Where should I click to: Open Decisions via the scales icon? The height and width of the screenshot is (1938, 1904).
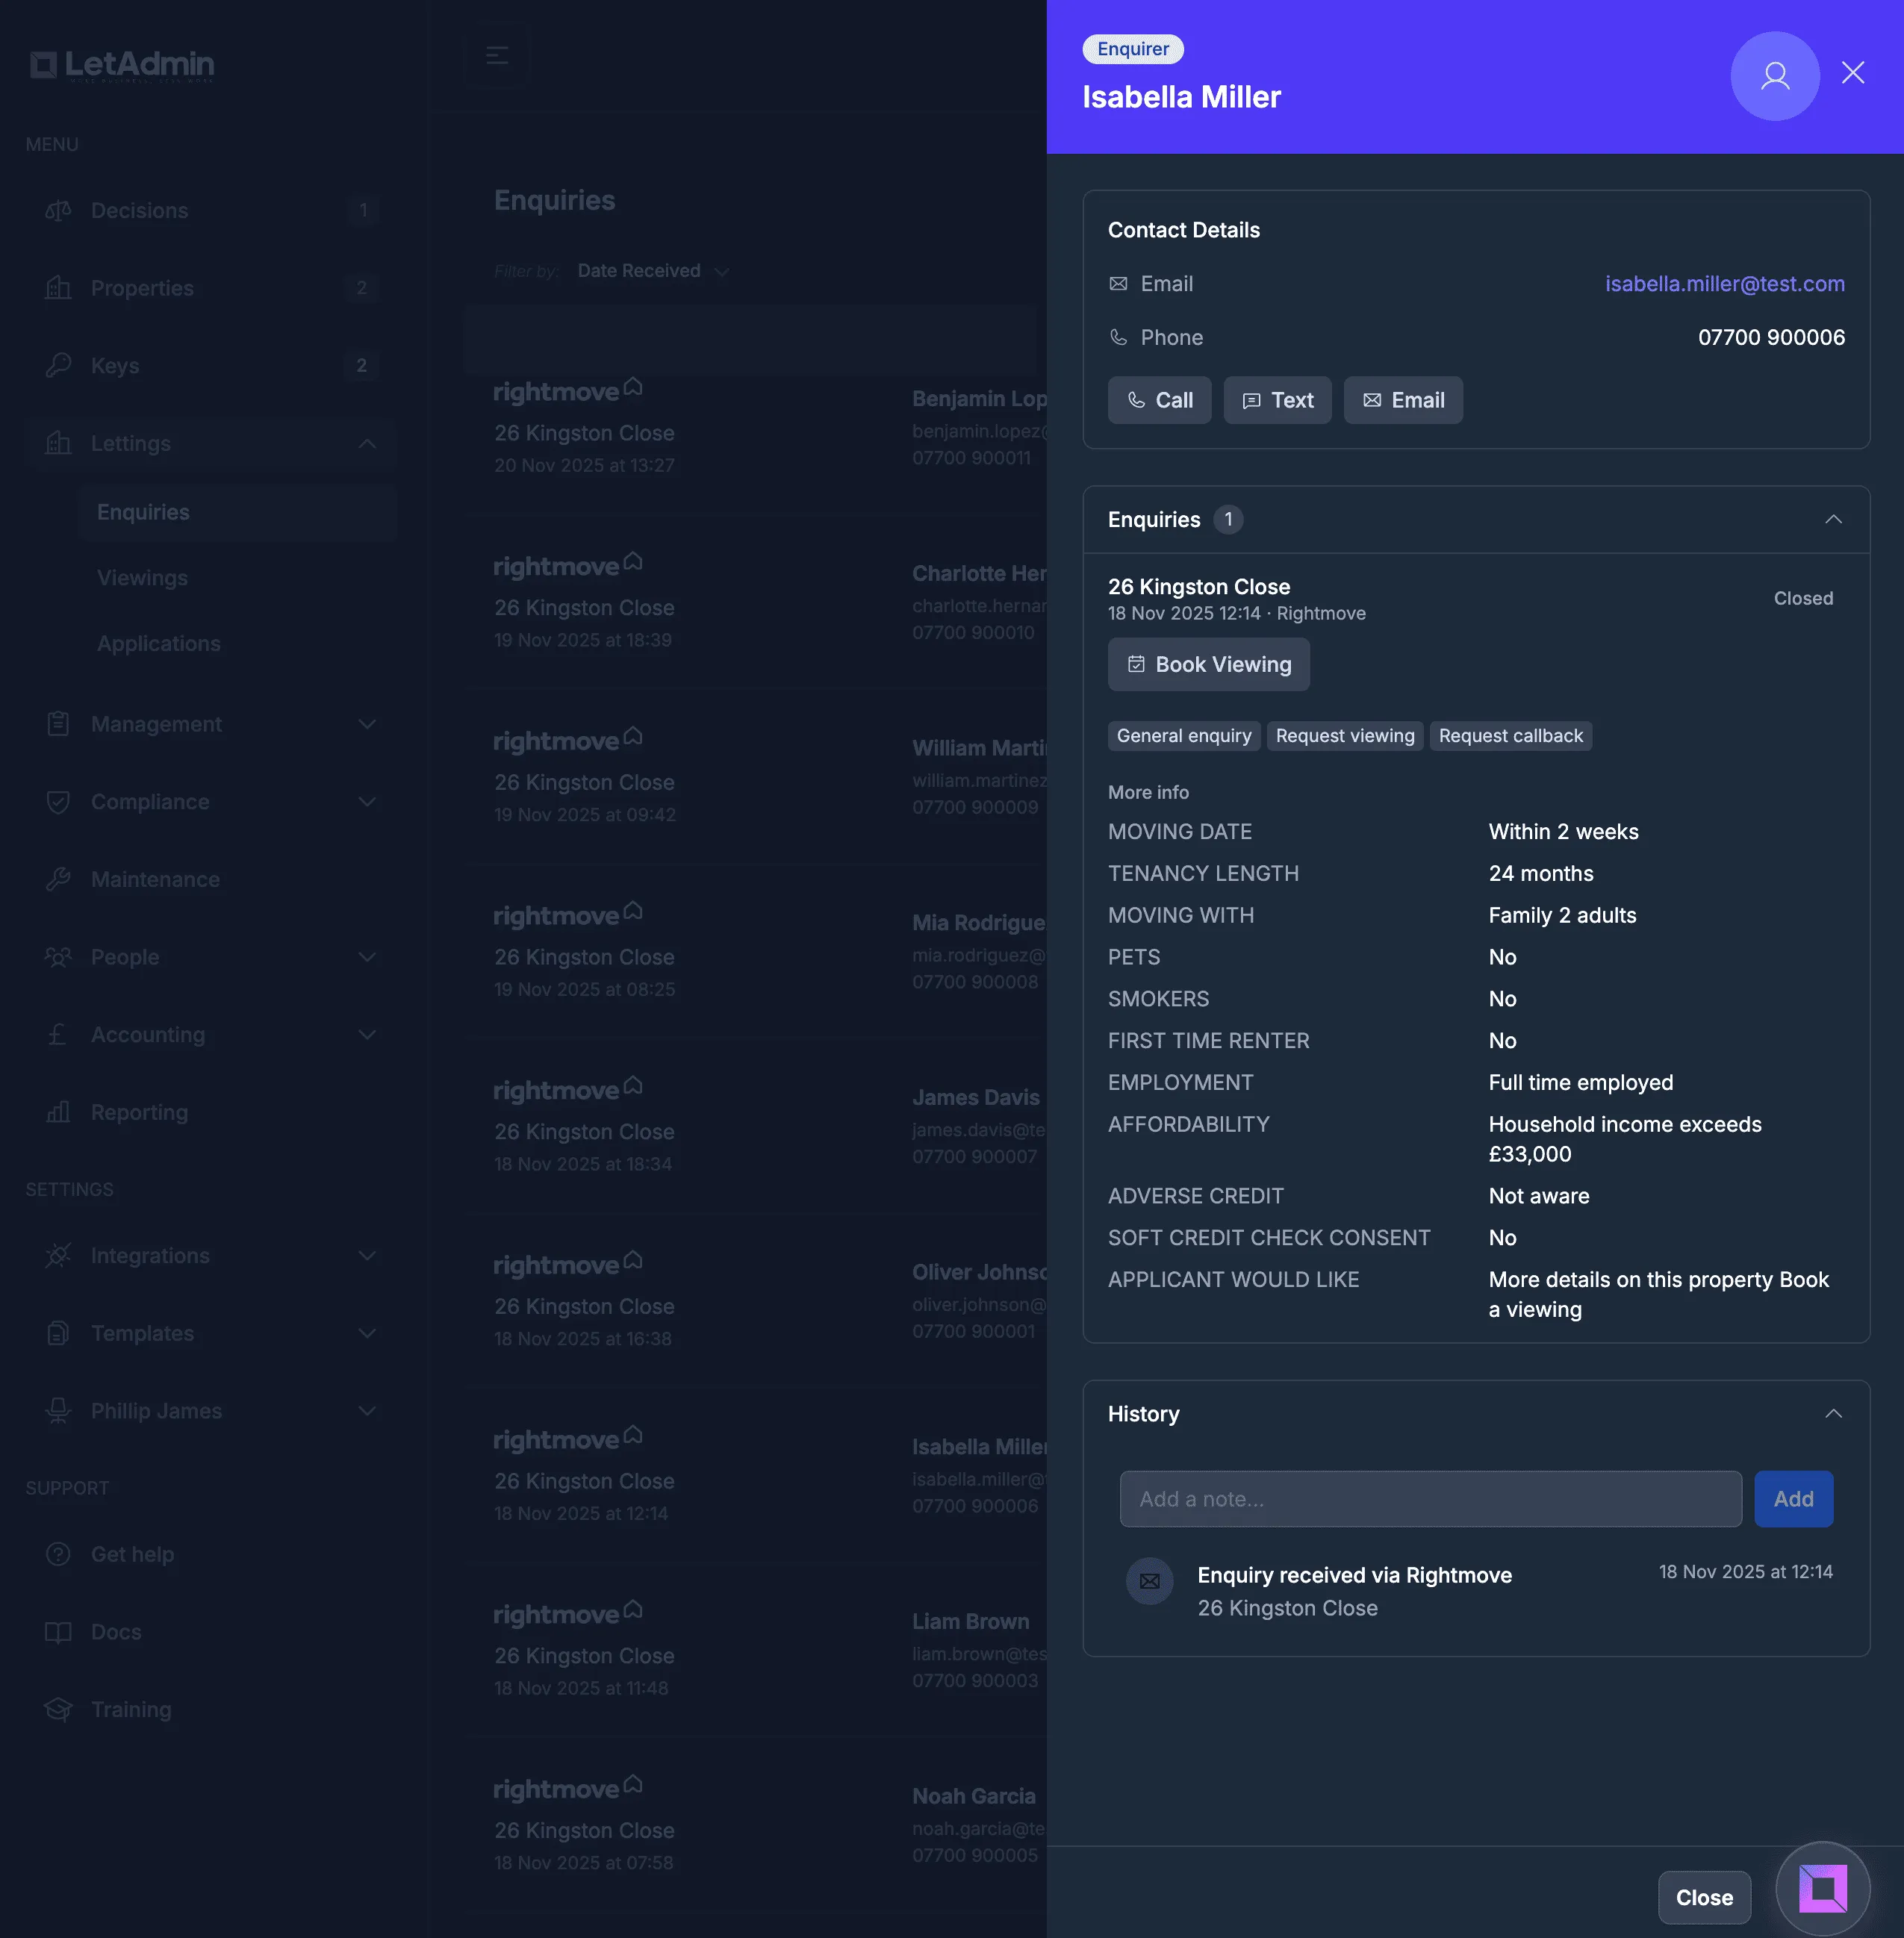58,210
